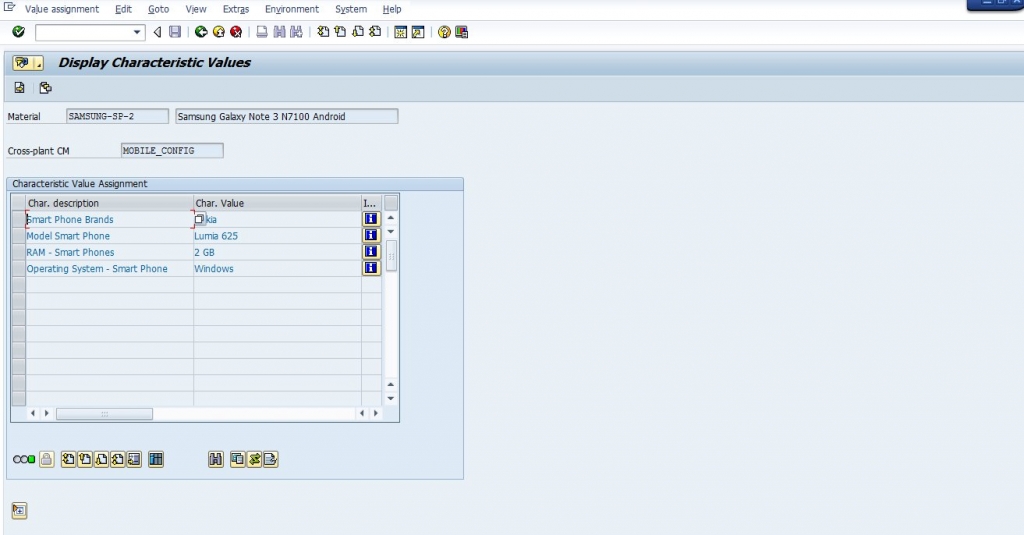Click the yellow Exit arrow icon

click(x=219, y=32)
